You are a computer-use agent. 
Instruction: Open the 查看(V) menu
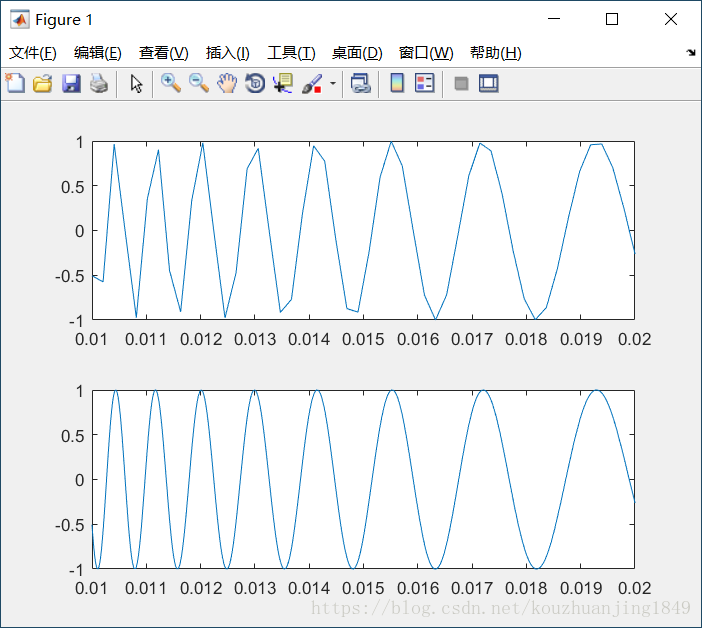coord(163,53)
